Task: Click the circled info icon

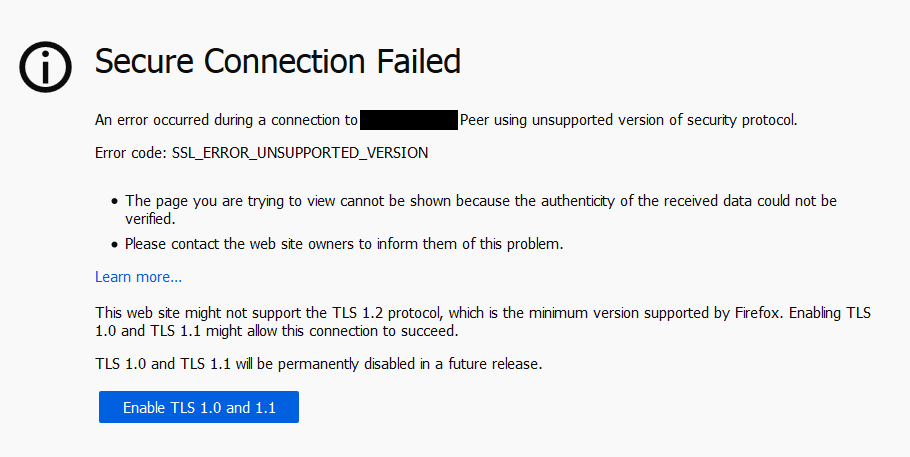Action: click(45, 68)
